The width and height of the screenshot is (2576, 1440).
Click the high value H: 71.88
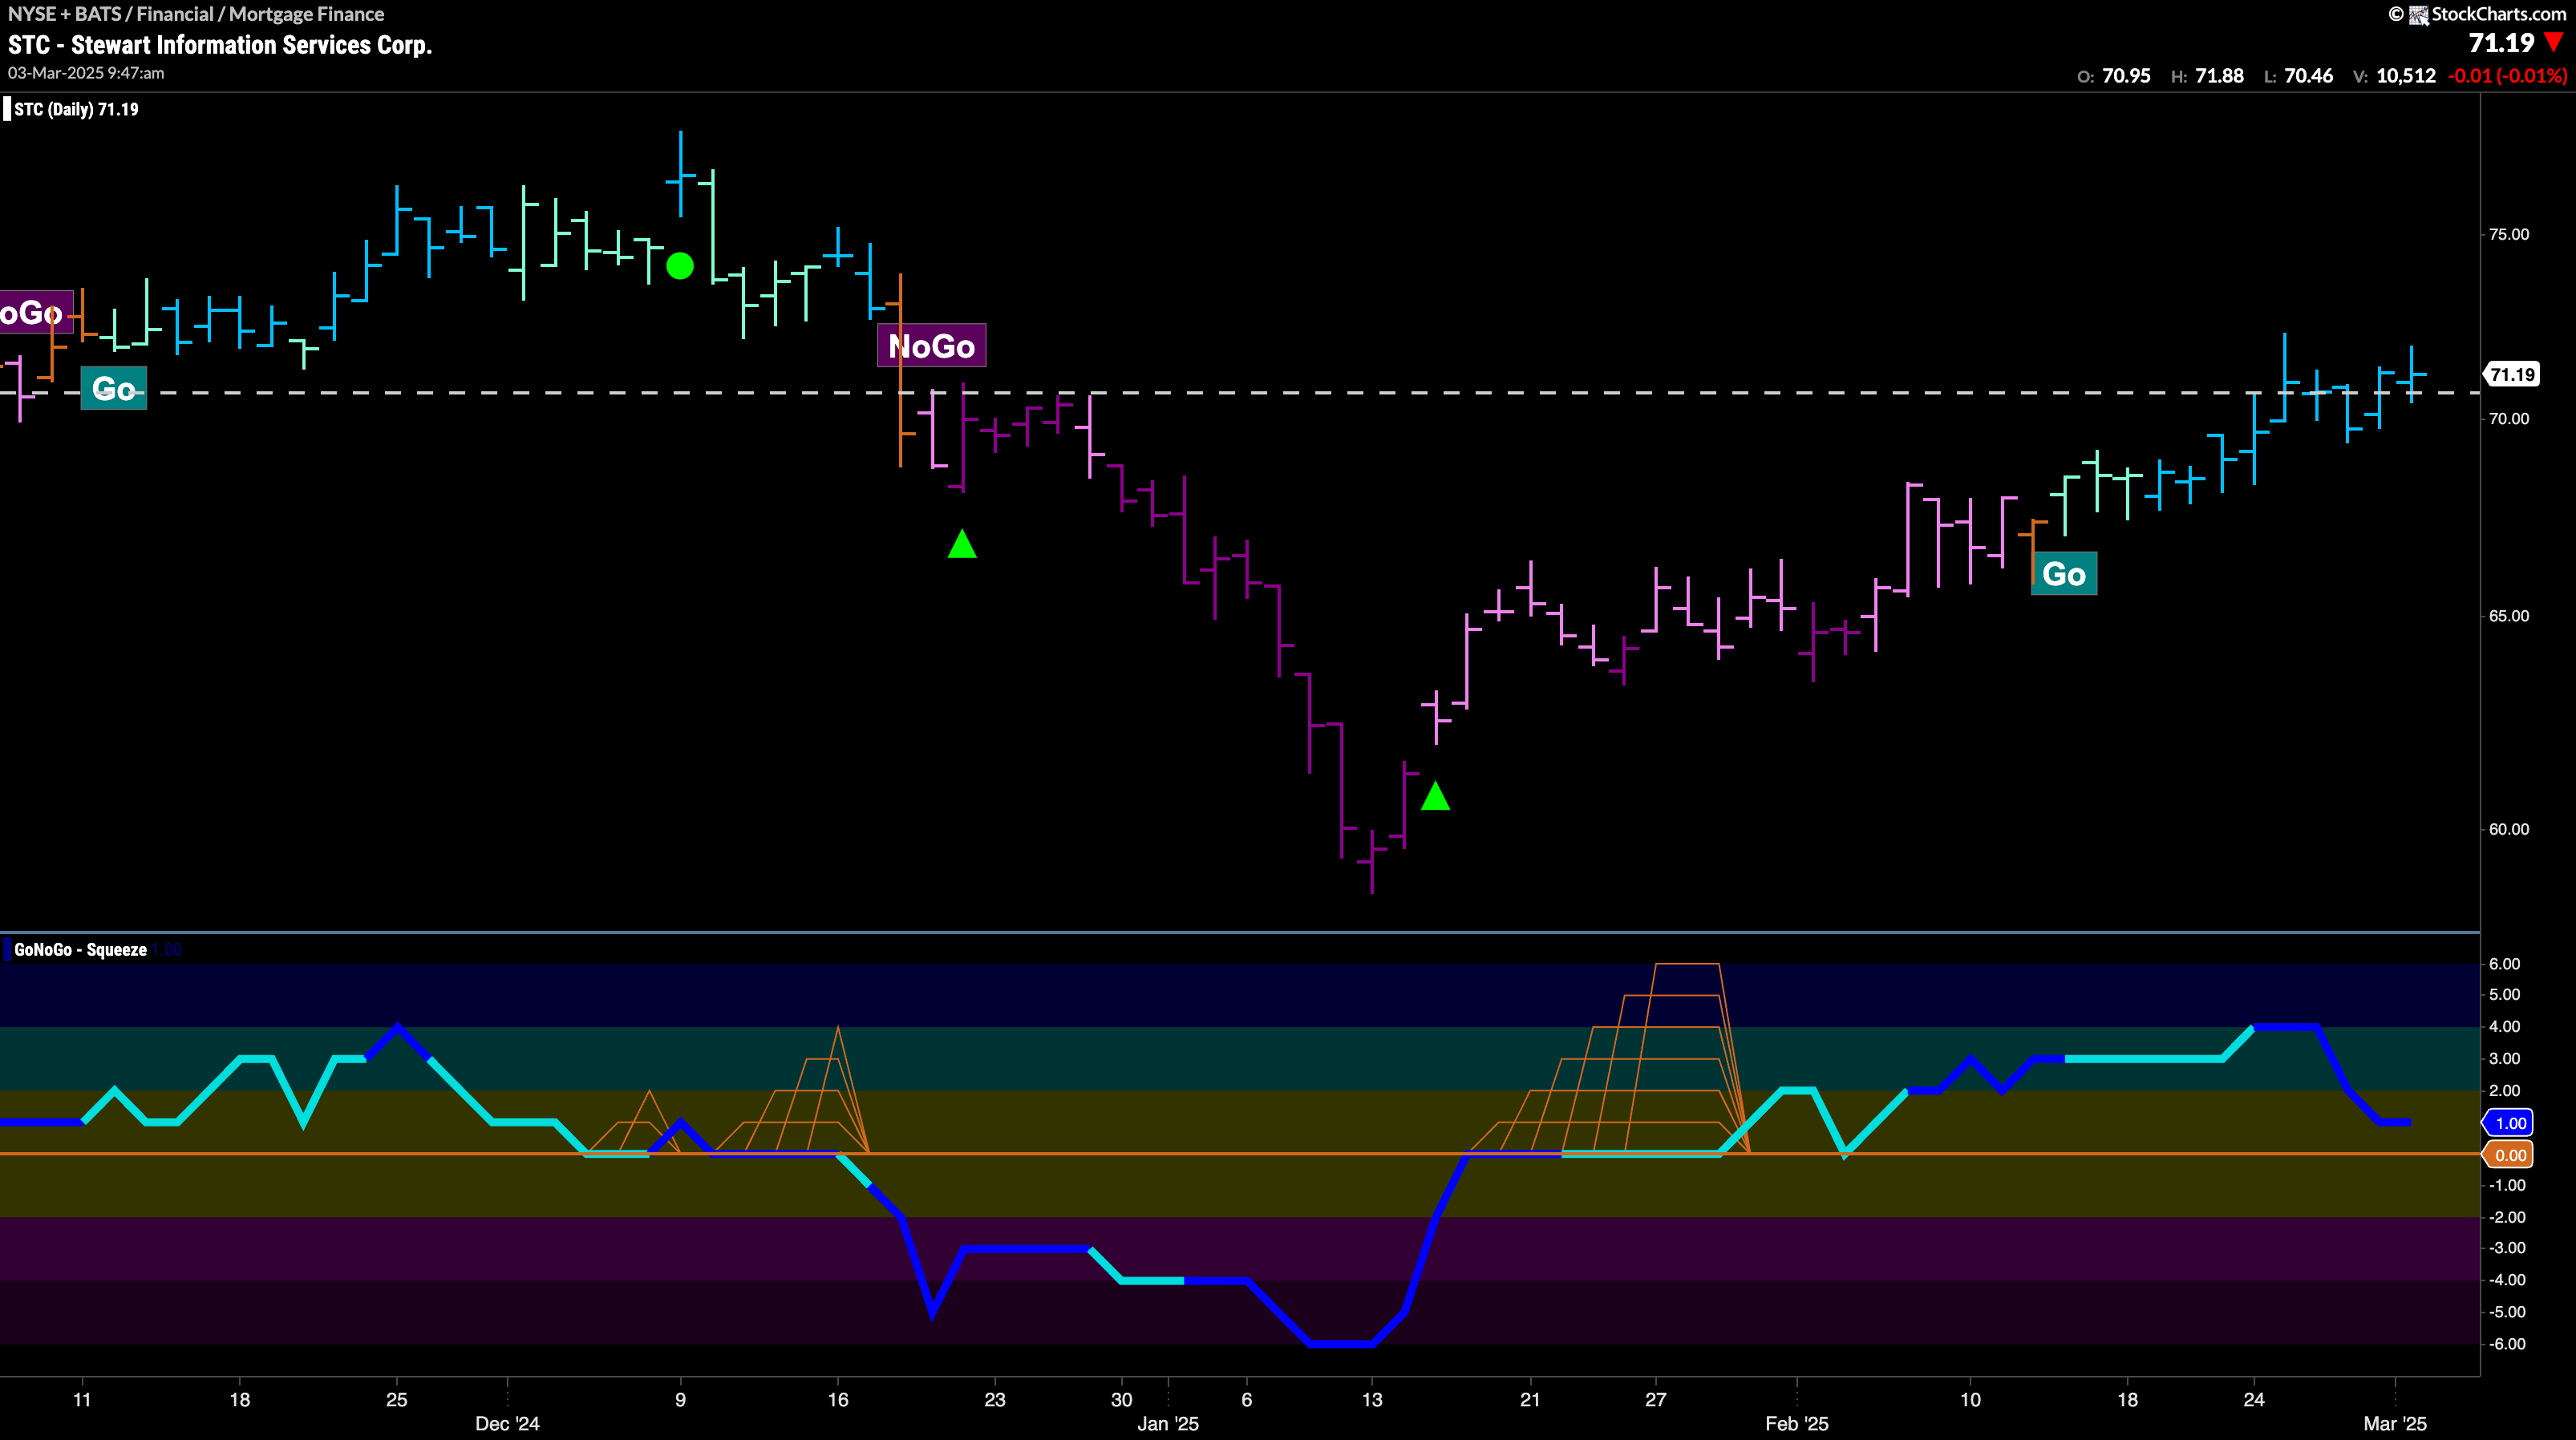(2207, 76)
